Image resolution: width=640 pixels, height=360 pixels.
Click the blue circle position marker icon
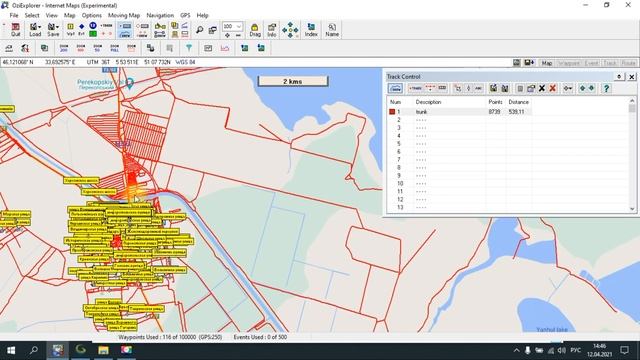click(x=93, y=26)
